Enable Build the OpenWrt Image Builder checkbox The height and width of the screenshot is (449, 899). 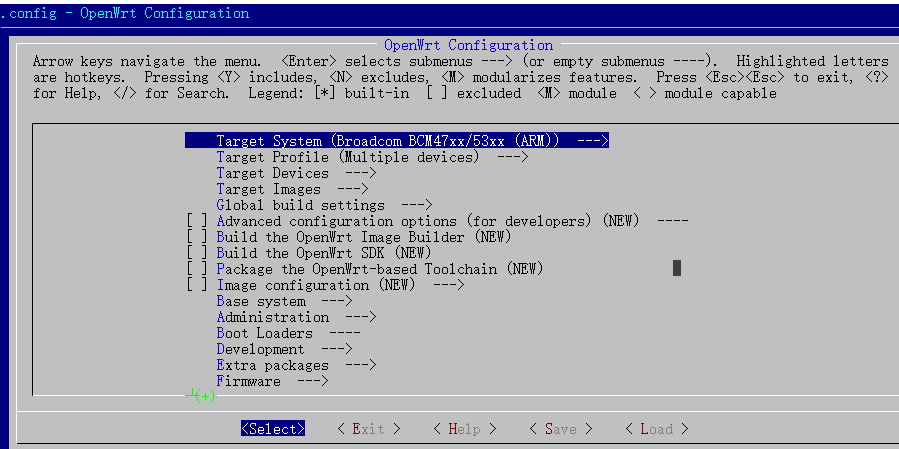click(x=197, y=237)
